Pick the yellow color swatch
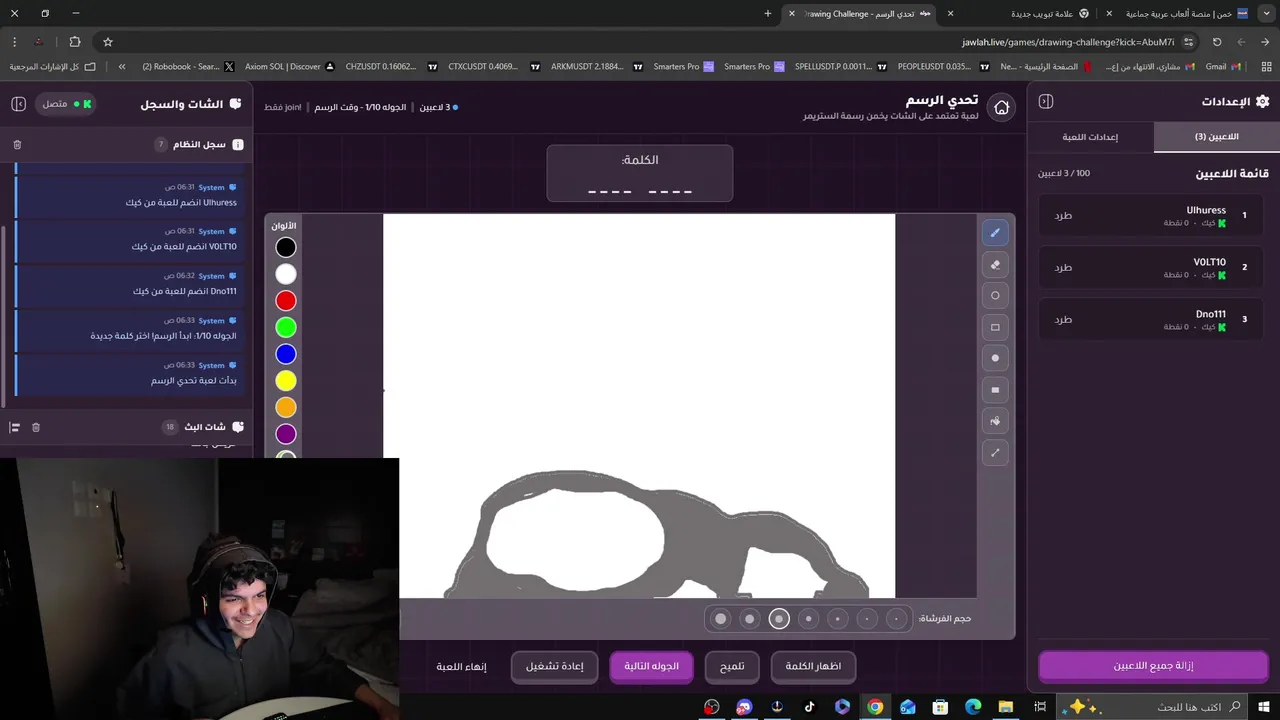1280x720 pixels. click(x=286, y=381)
